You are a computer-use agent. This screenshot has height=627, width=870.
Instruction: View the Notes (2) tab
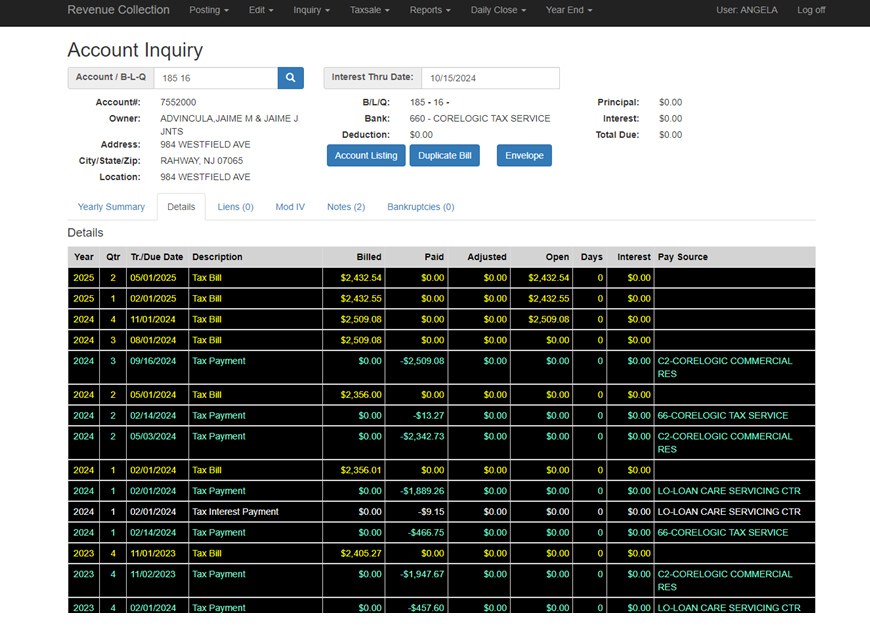pyautogui.click(x=346, y=207)
